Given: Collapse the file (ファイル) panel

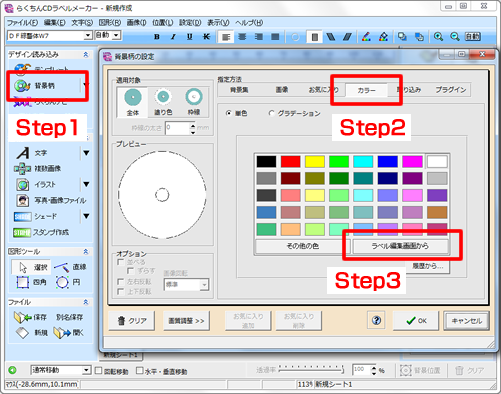Looking at the screenshot, I should [x=86, y=302].
